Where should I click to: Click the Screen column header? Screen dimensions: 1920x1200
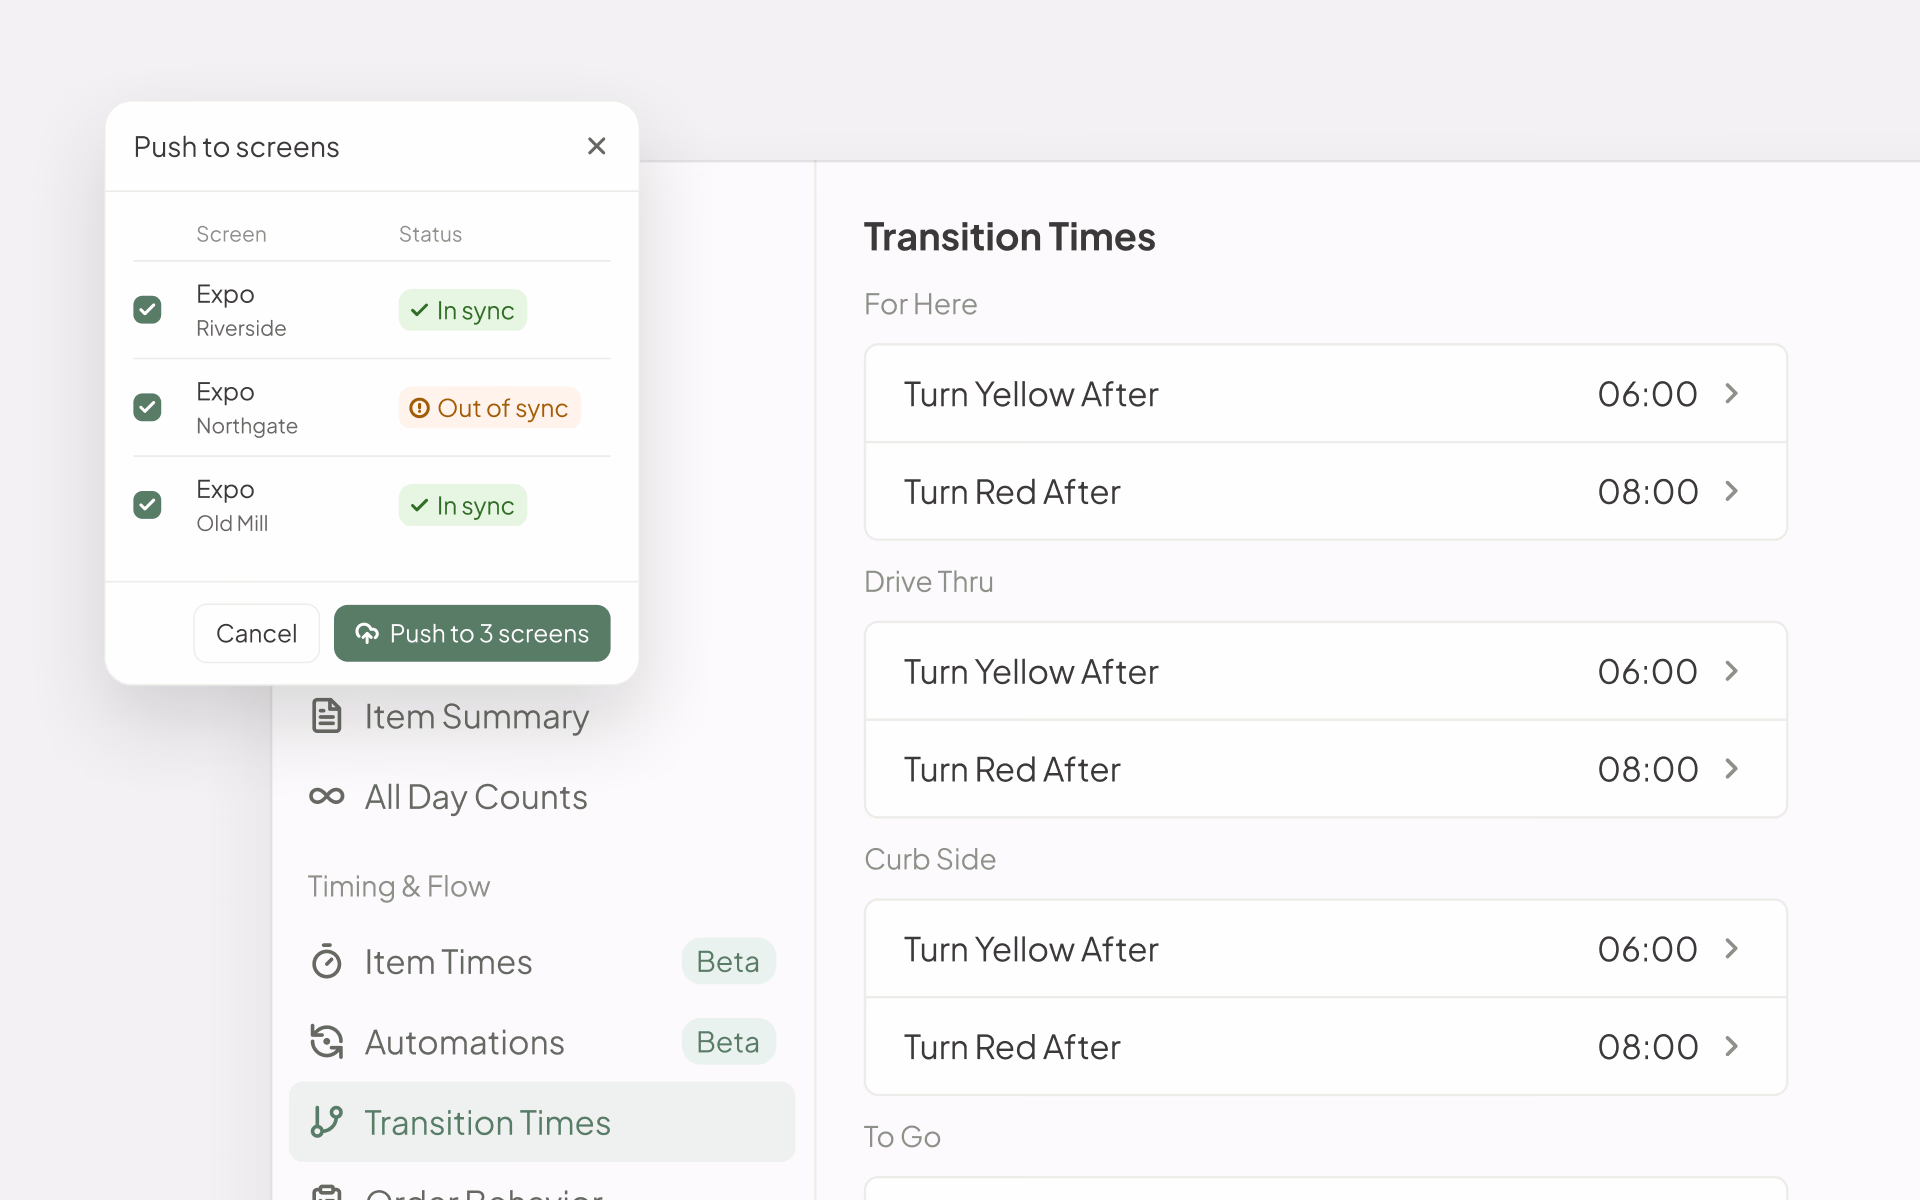click(x=231, y=234)
